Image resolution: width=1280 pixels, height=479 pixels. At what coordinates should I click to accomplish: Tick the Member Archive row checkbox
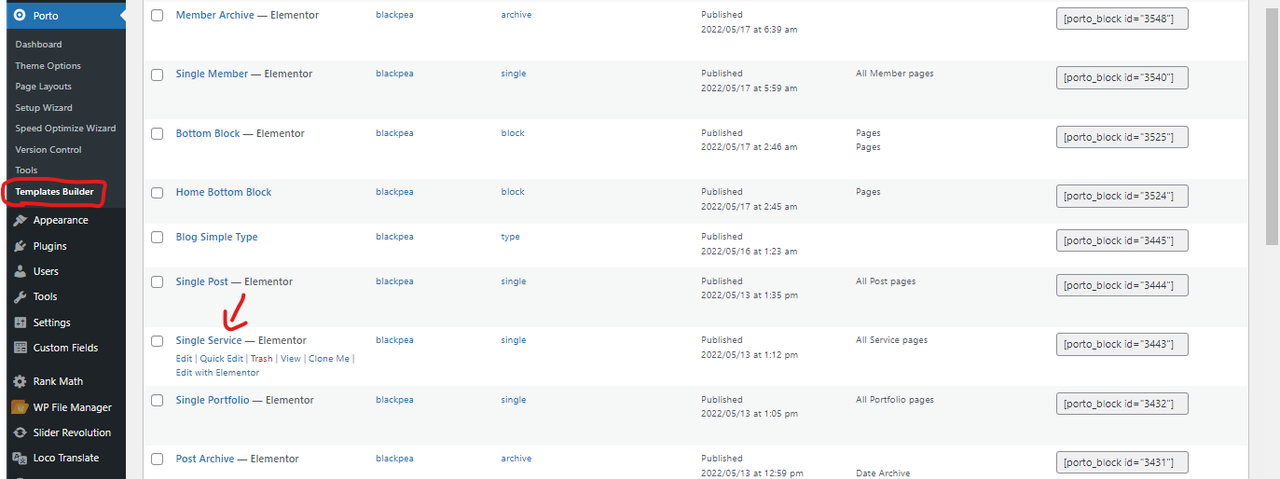157,16
